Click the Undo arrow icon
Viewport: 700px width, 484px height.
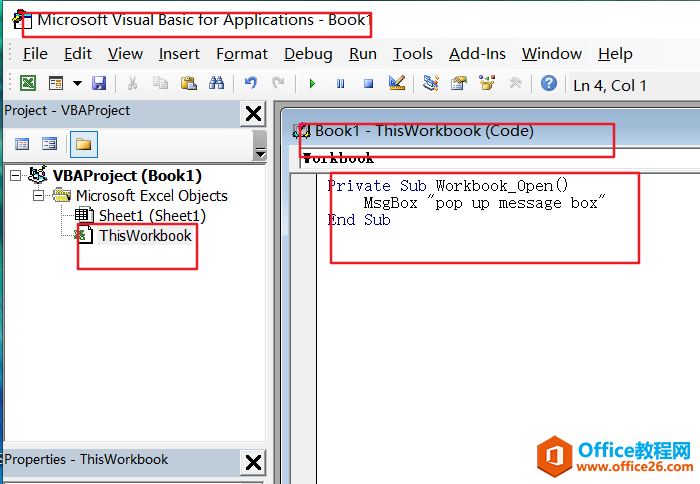[250, 83]
